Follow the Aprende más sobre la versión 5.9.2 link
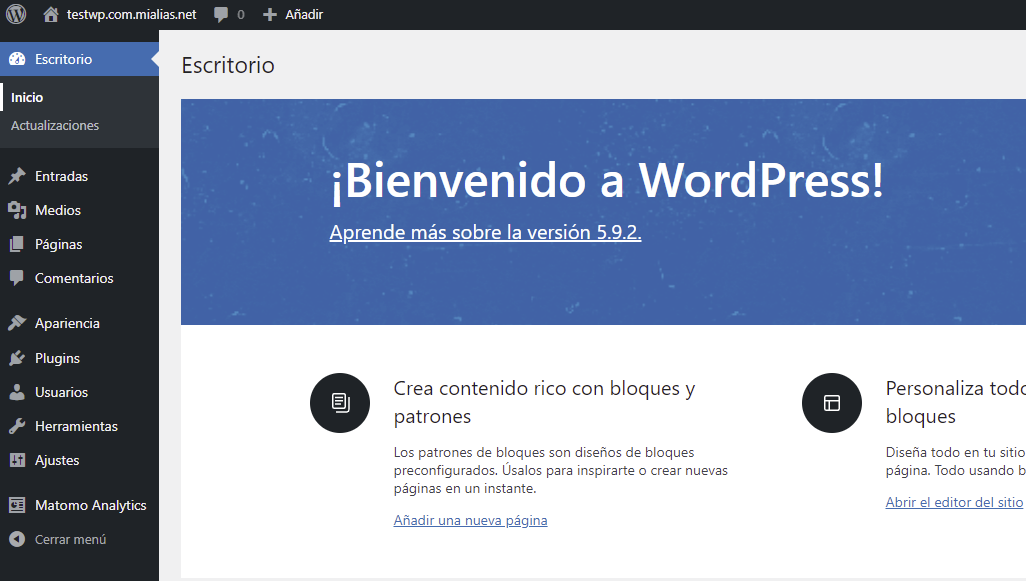The width and height of the screenshot is (1026, 581). [486, 232]
